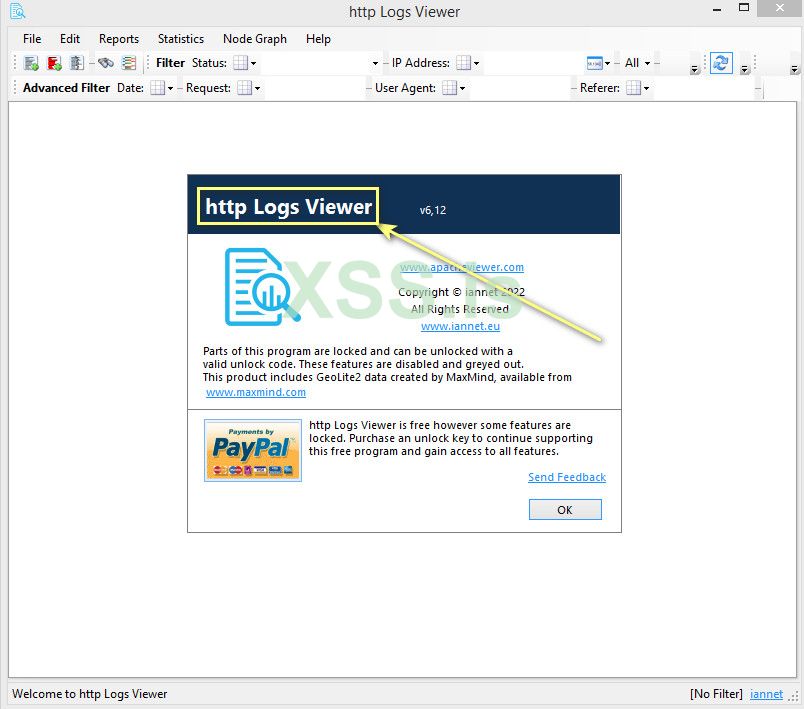This screenshot has height=709, width=804.
Task: Expand the Date filter dropdown arrow
Action: click(170, 88)
